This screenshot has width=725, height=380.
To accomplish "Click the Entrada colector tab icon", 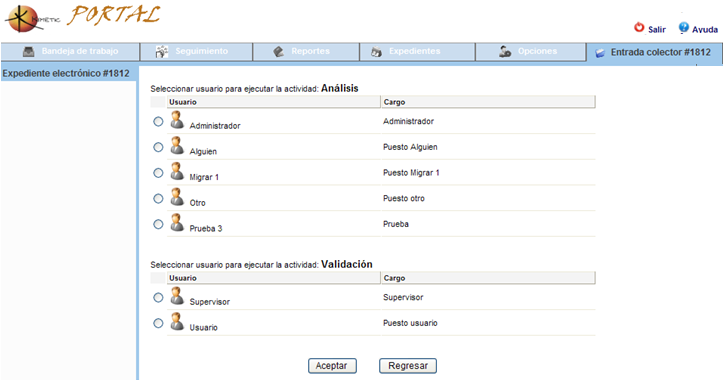I will click(x=600, y=53).
